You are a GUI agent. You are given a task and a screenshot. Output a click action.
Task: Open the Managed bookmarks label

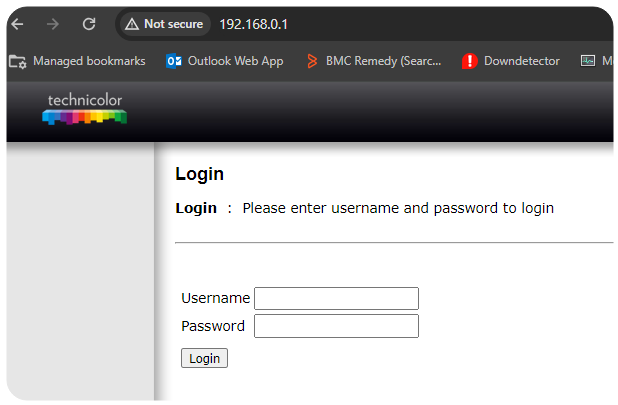click(89, 61)
